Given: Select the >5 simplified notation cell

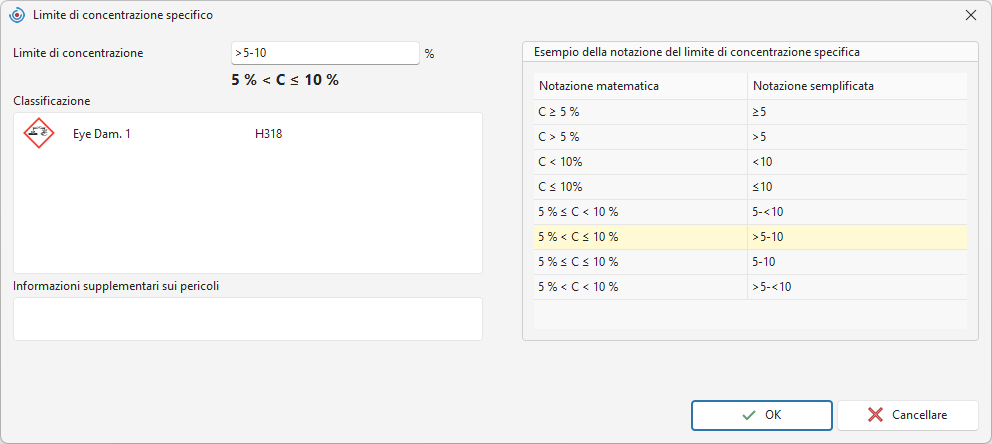Looking at the screenshot, I should click(857, 137).
